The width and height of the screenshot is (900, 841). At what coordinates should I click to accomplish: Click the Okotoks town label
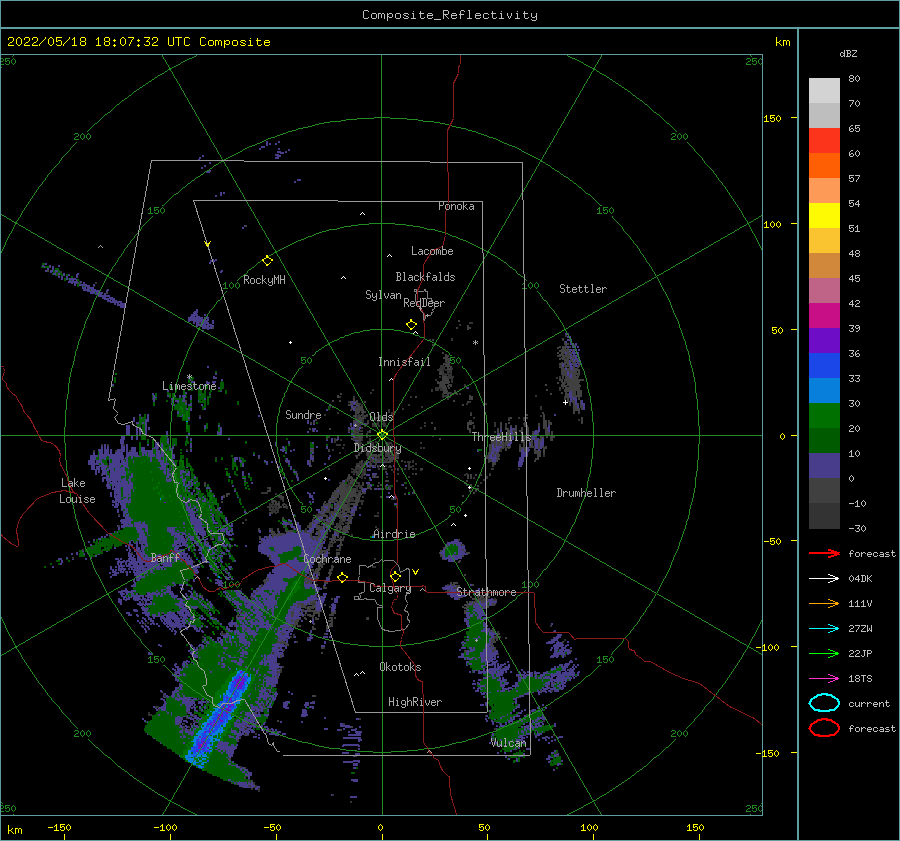click(400, 667)
